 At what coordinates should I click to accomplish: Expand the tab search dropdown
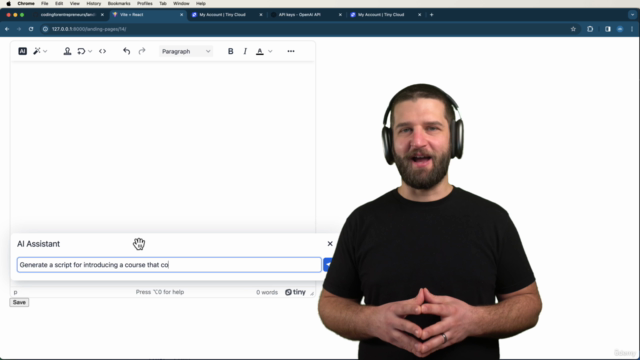click(x=632, y=15)
